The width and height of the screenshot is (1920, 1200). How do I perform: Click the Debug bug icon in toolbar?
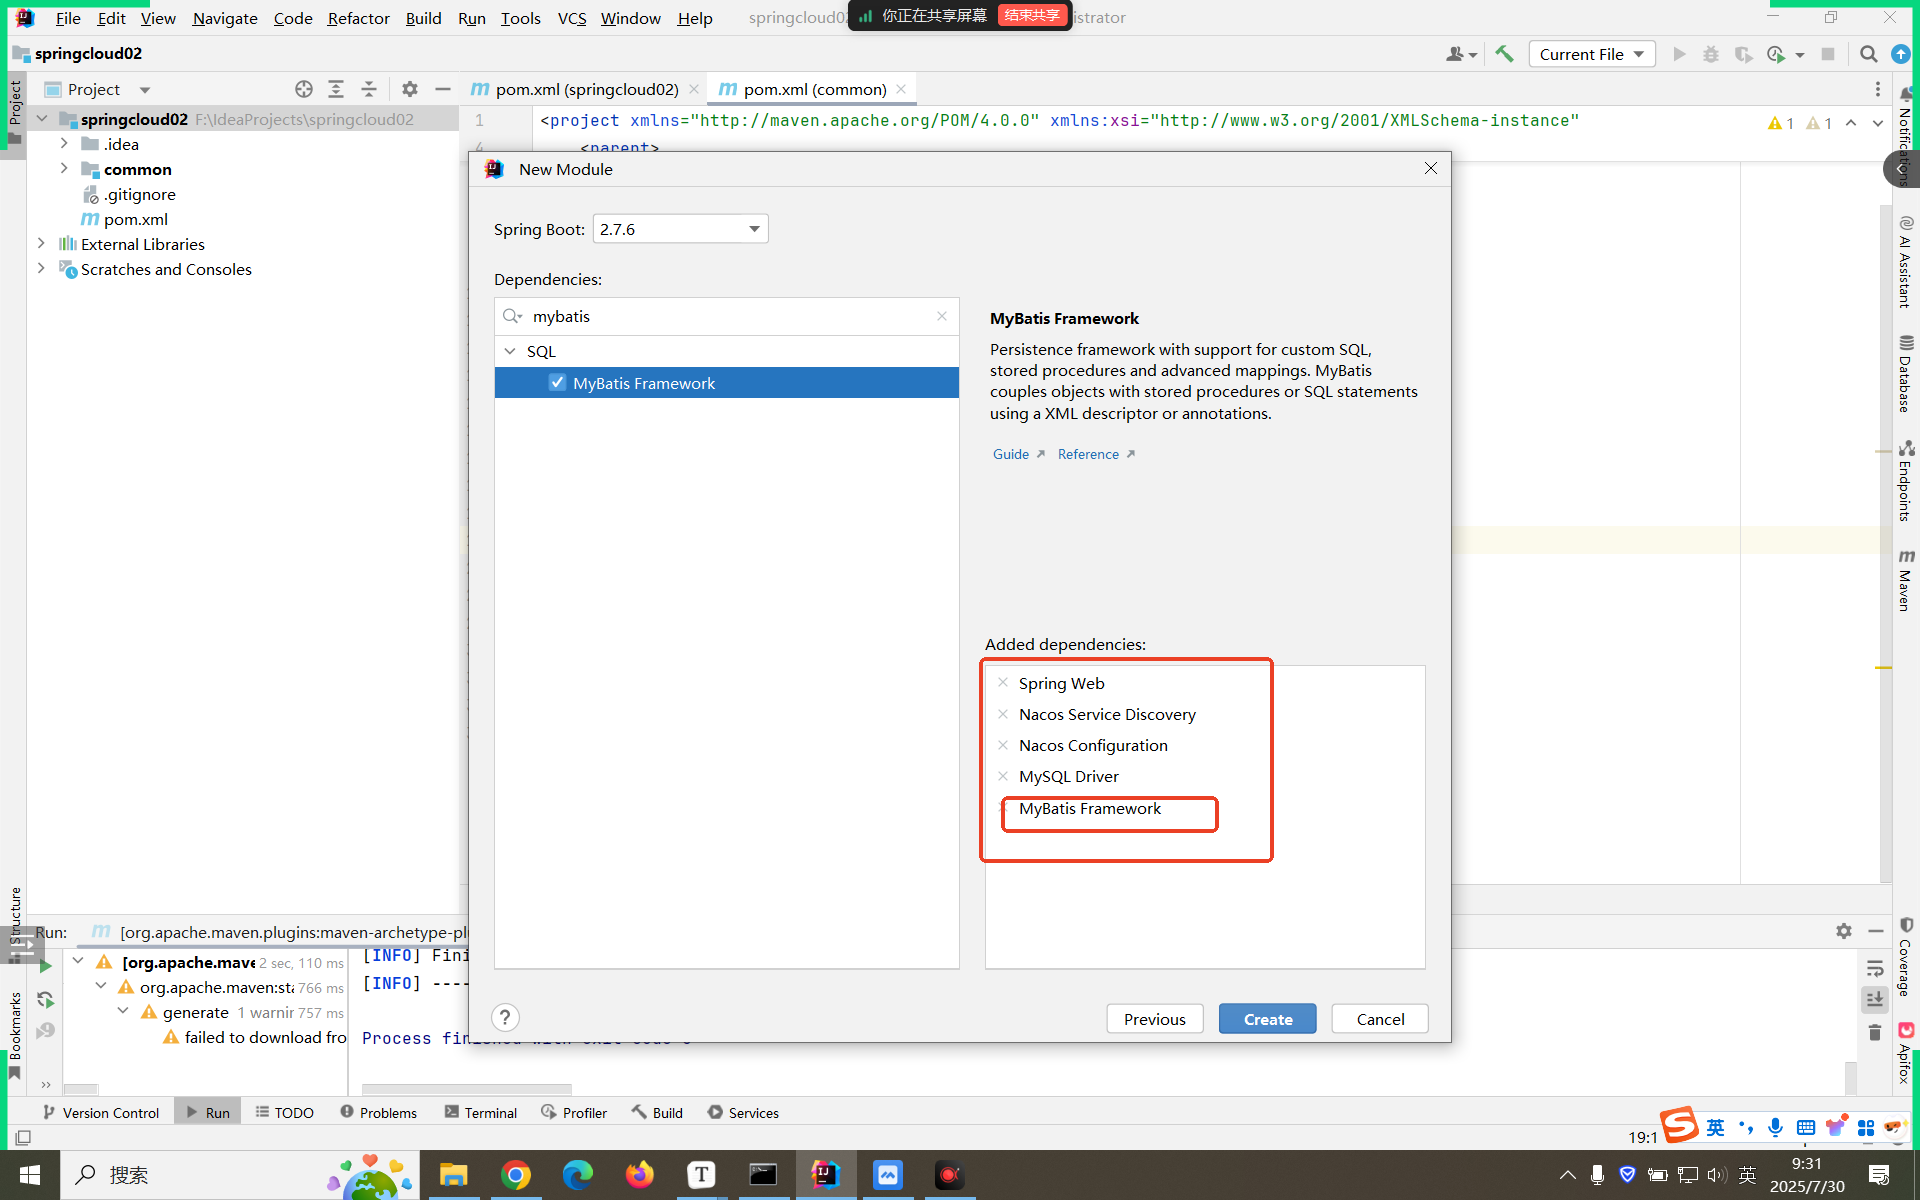tap(1711, 54)
